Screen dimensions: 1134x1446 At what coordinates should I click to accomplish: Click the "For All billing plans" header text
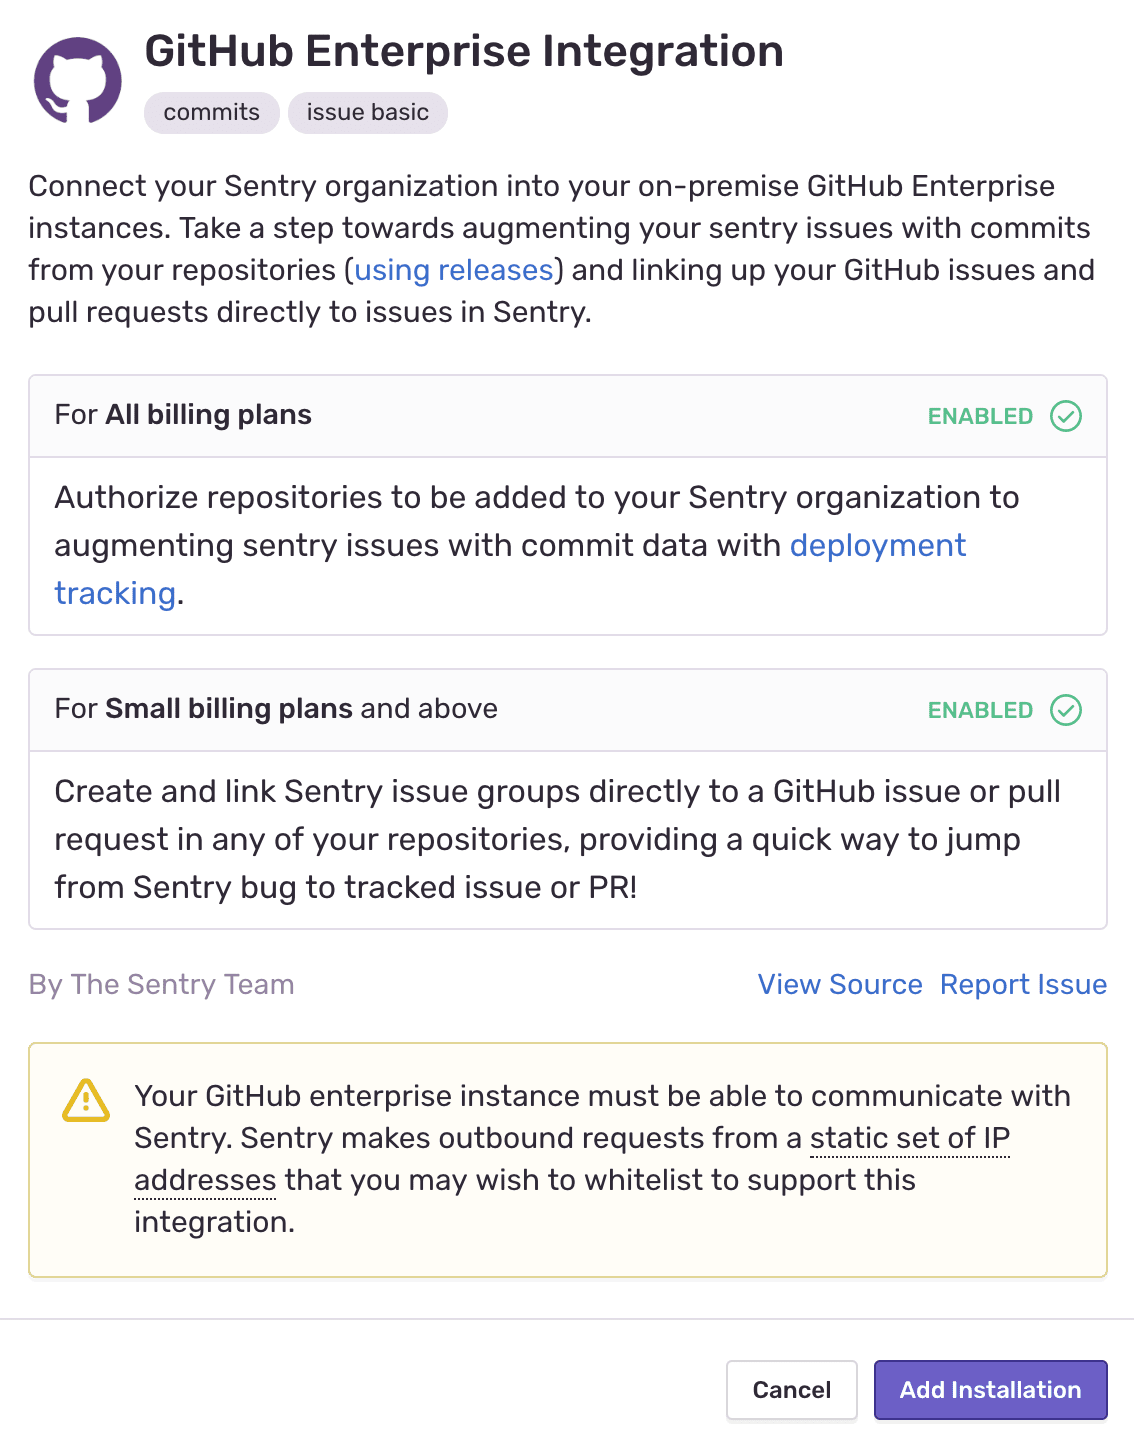point(183,415)
